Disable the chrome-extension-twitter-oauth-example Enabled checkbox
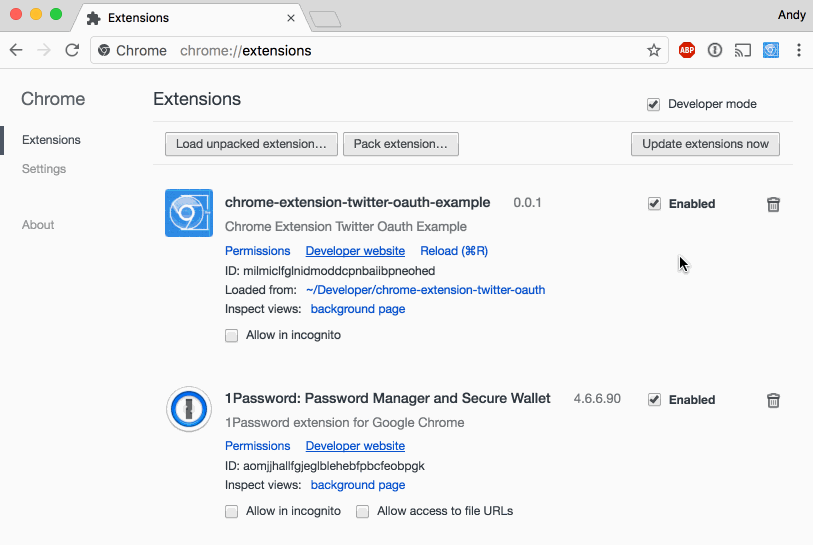The image size is (813, 545). (654, 204)
